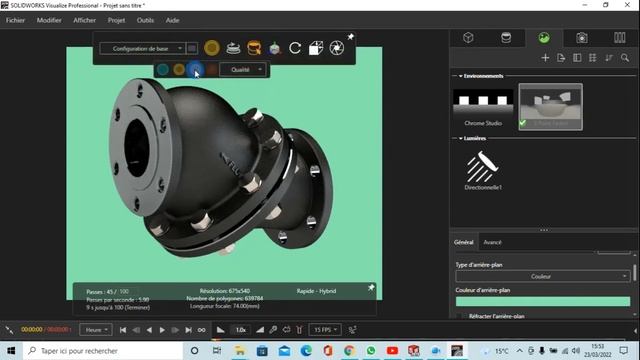This screenshot has width=640, height=360.
Task: Click the yellow render mode circle icon
Action: click(212, 48)
